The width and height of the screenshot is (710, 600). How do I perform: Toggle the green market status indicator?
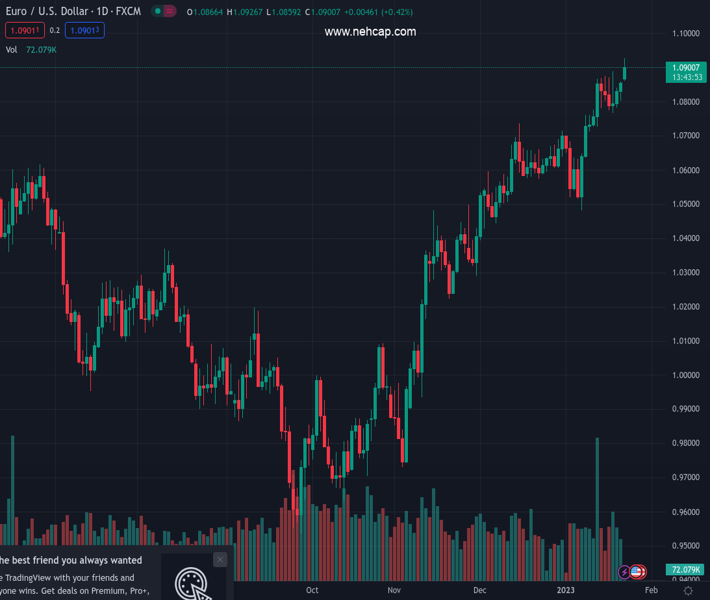(x=158, y=11)
